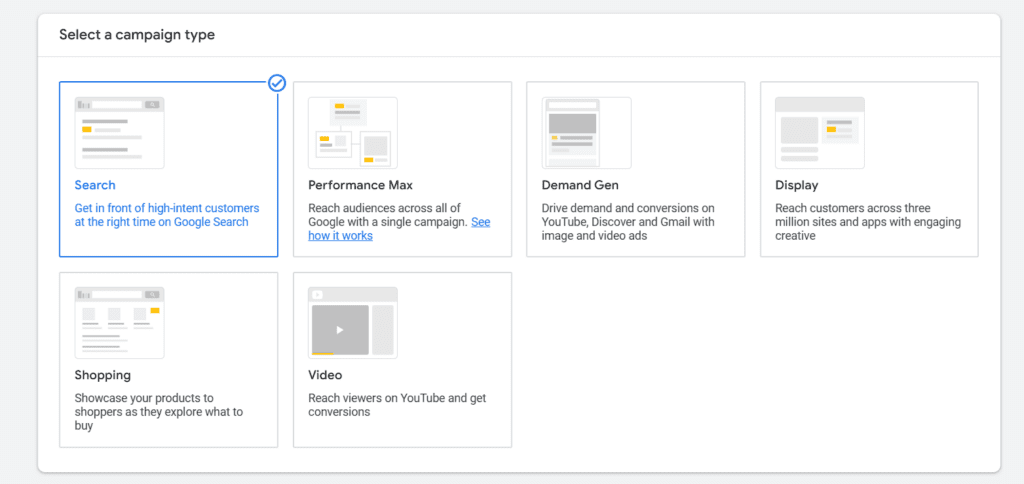Image resolution: width=1024 pixels, height=484 pixels.
Task: Select the "Display" title label
Action: tap(797, 185)
